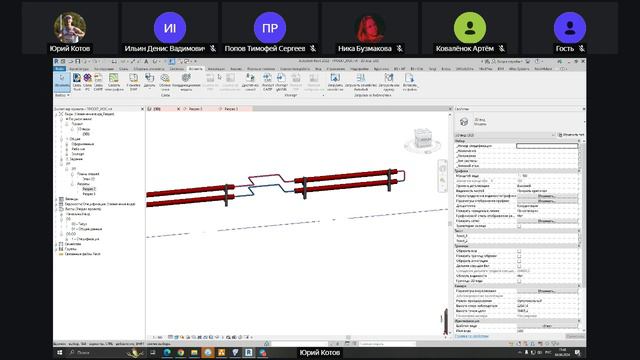Viewport: 640px width, 360px height.
Task: Click the Координационная модель ribbon icon
Action: point(186,81)
